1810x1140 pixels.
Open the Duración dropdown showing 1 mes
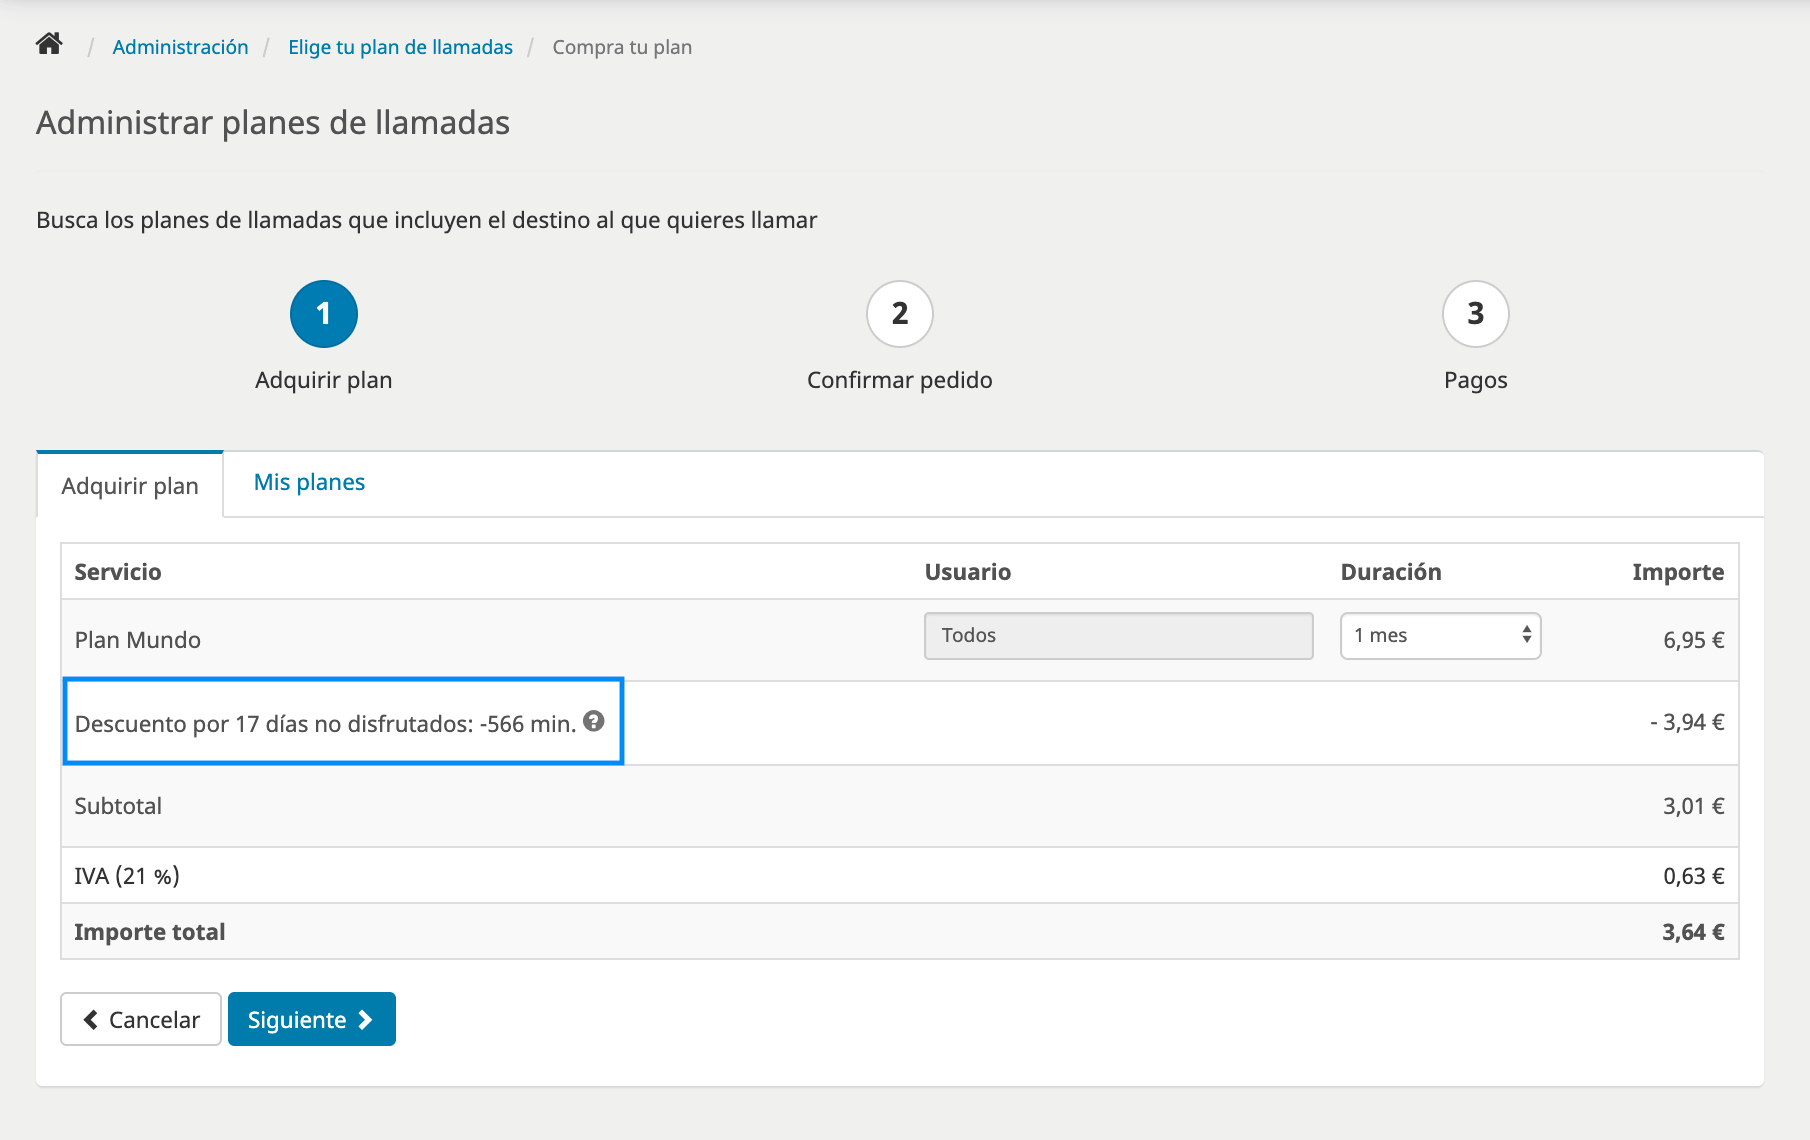pyautogui.click(x=1440, y=636)
